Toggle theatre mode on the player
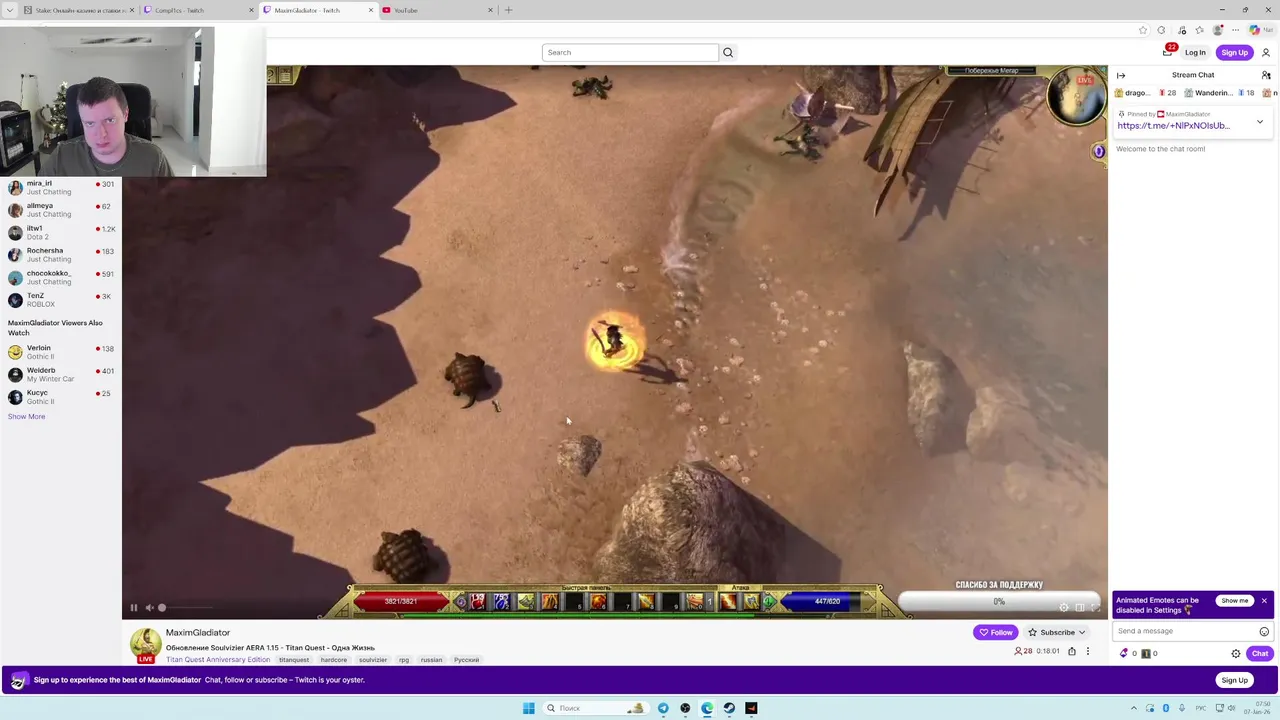This screenshot has width=1280, height=720. coord(1080,608)
